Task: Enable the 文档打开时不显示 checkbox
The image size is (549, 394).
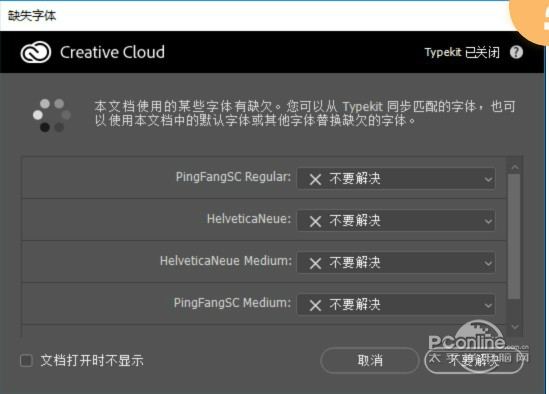Action: (x=27, y=360)
